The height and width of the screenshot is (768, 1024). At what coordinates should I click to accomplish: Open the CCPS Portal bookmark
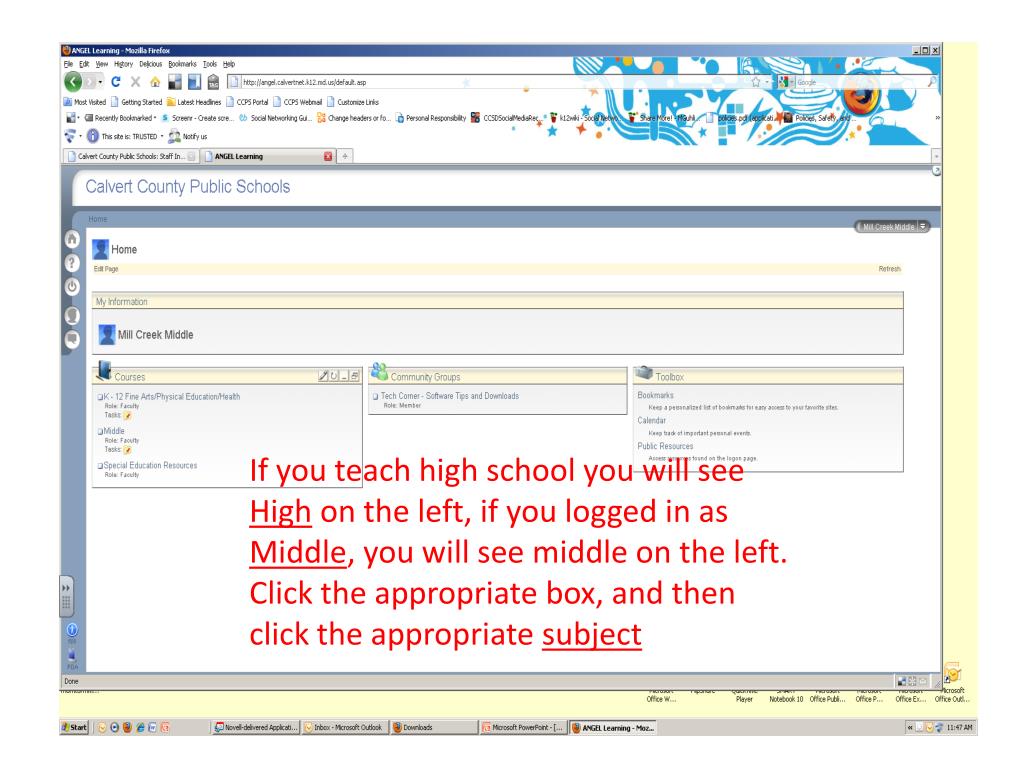[x=248, y=102]
